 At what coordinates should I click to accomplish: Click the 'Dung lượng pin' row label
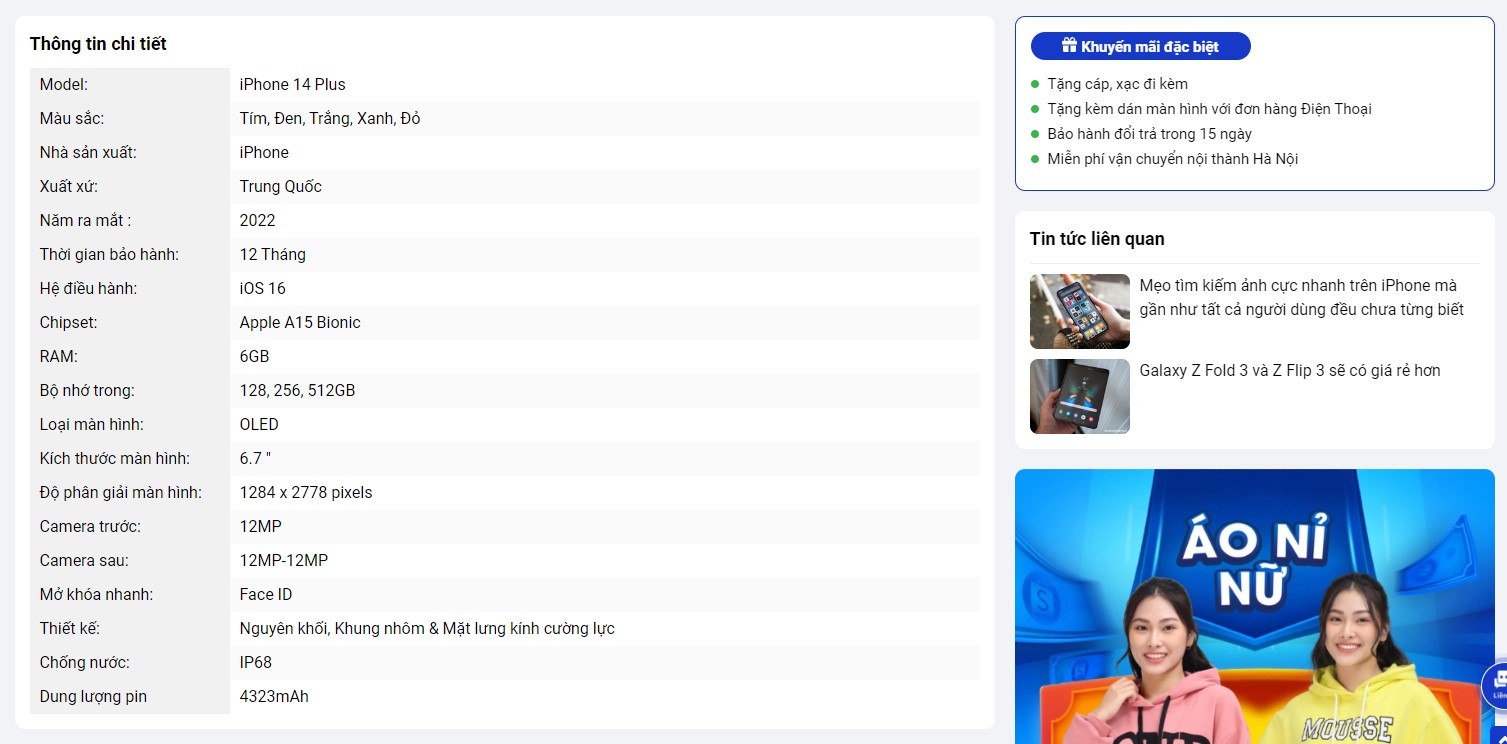click(x=93, y=697)
